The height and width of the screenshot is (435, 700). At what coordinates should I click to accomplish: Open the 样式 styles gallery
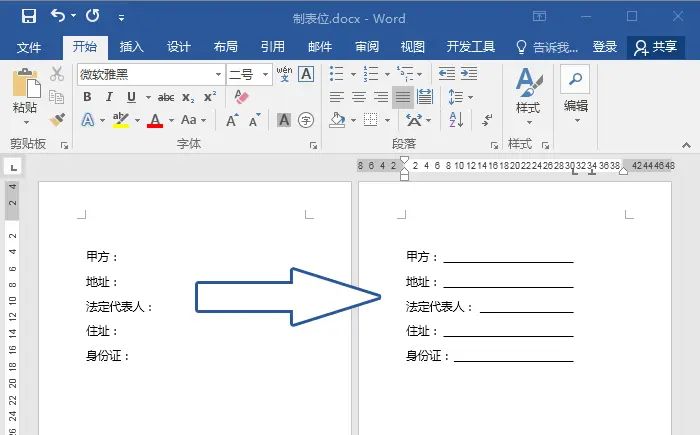pyautogui.click(x=529, y=96)
